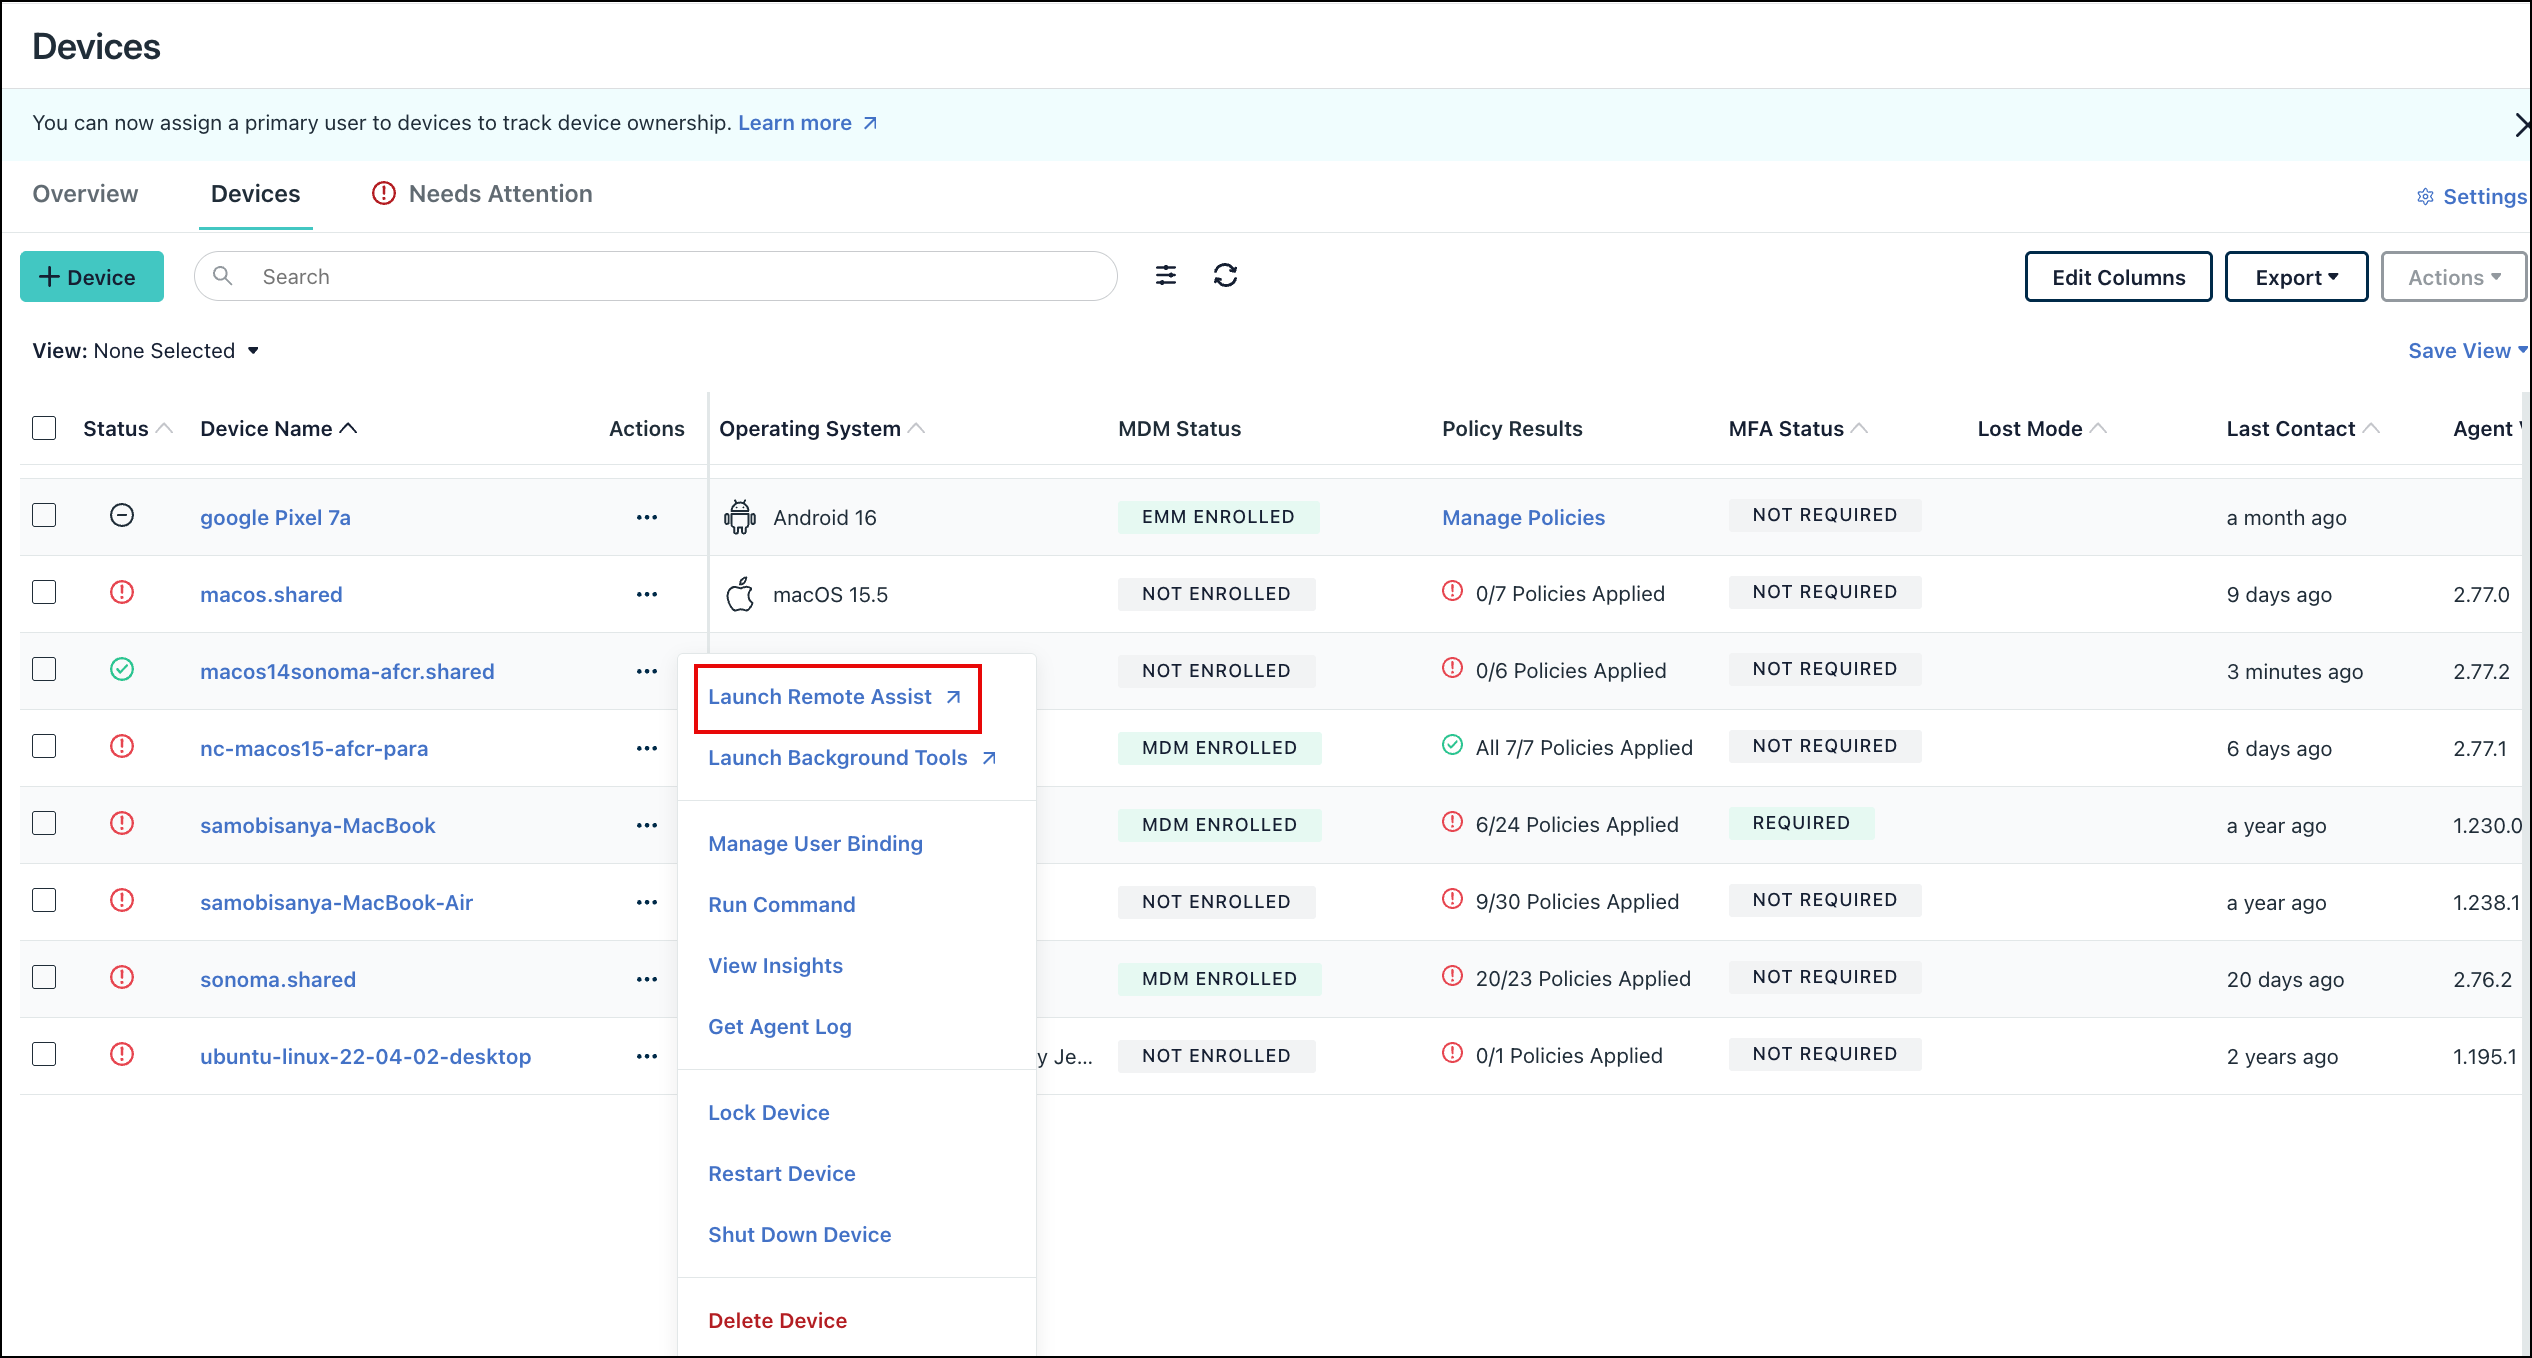The height and width of the screenshot is (1358, 2532).
Task: Choose Run Command from the context menu
Action: point(781,904)
